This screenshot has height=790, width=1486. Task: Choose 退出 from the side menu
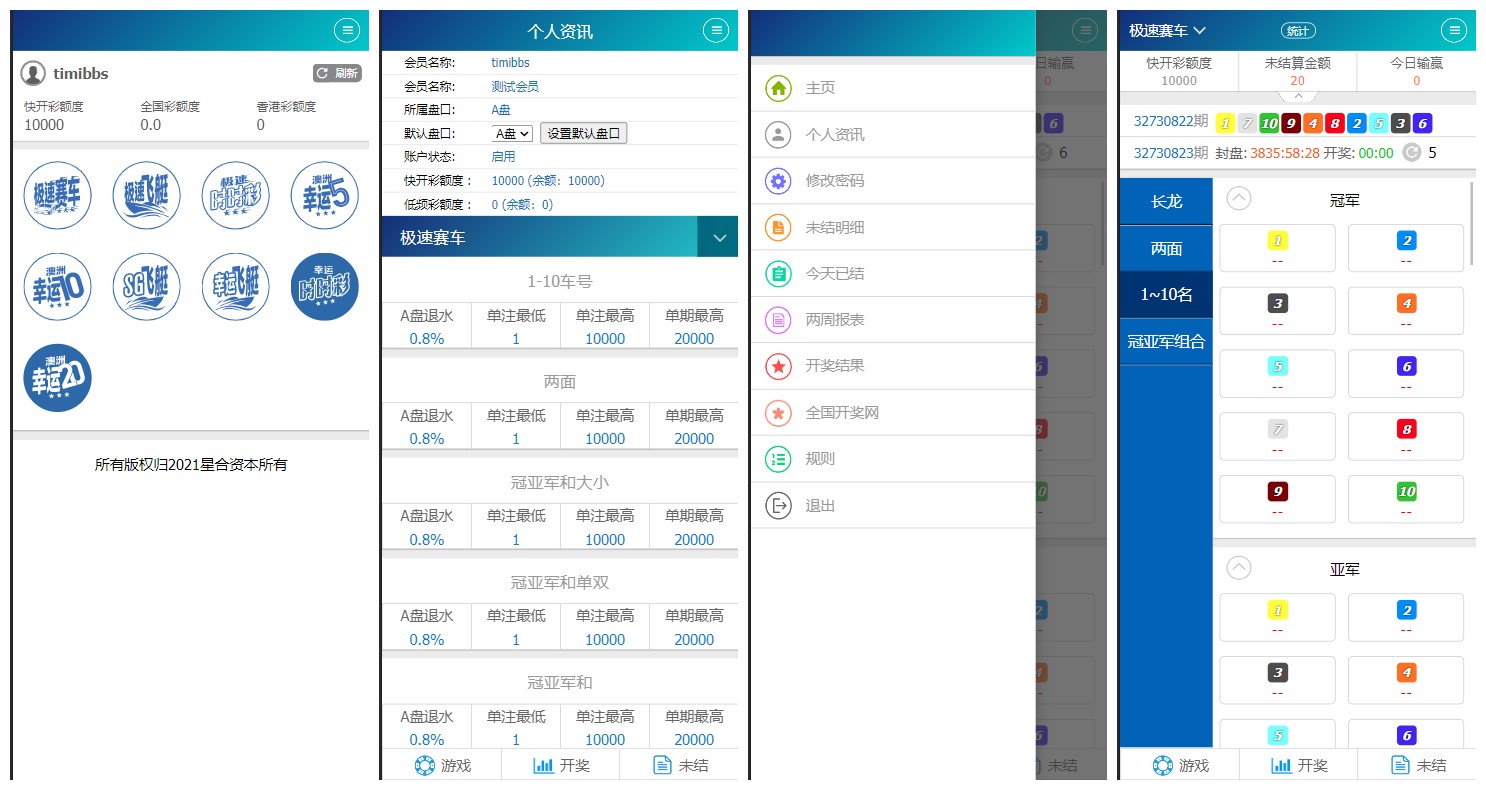coord(893,506)
